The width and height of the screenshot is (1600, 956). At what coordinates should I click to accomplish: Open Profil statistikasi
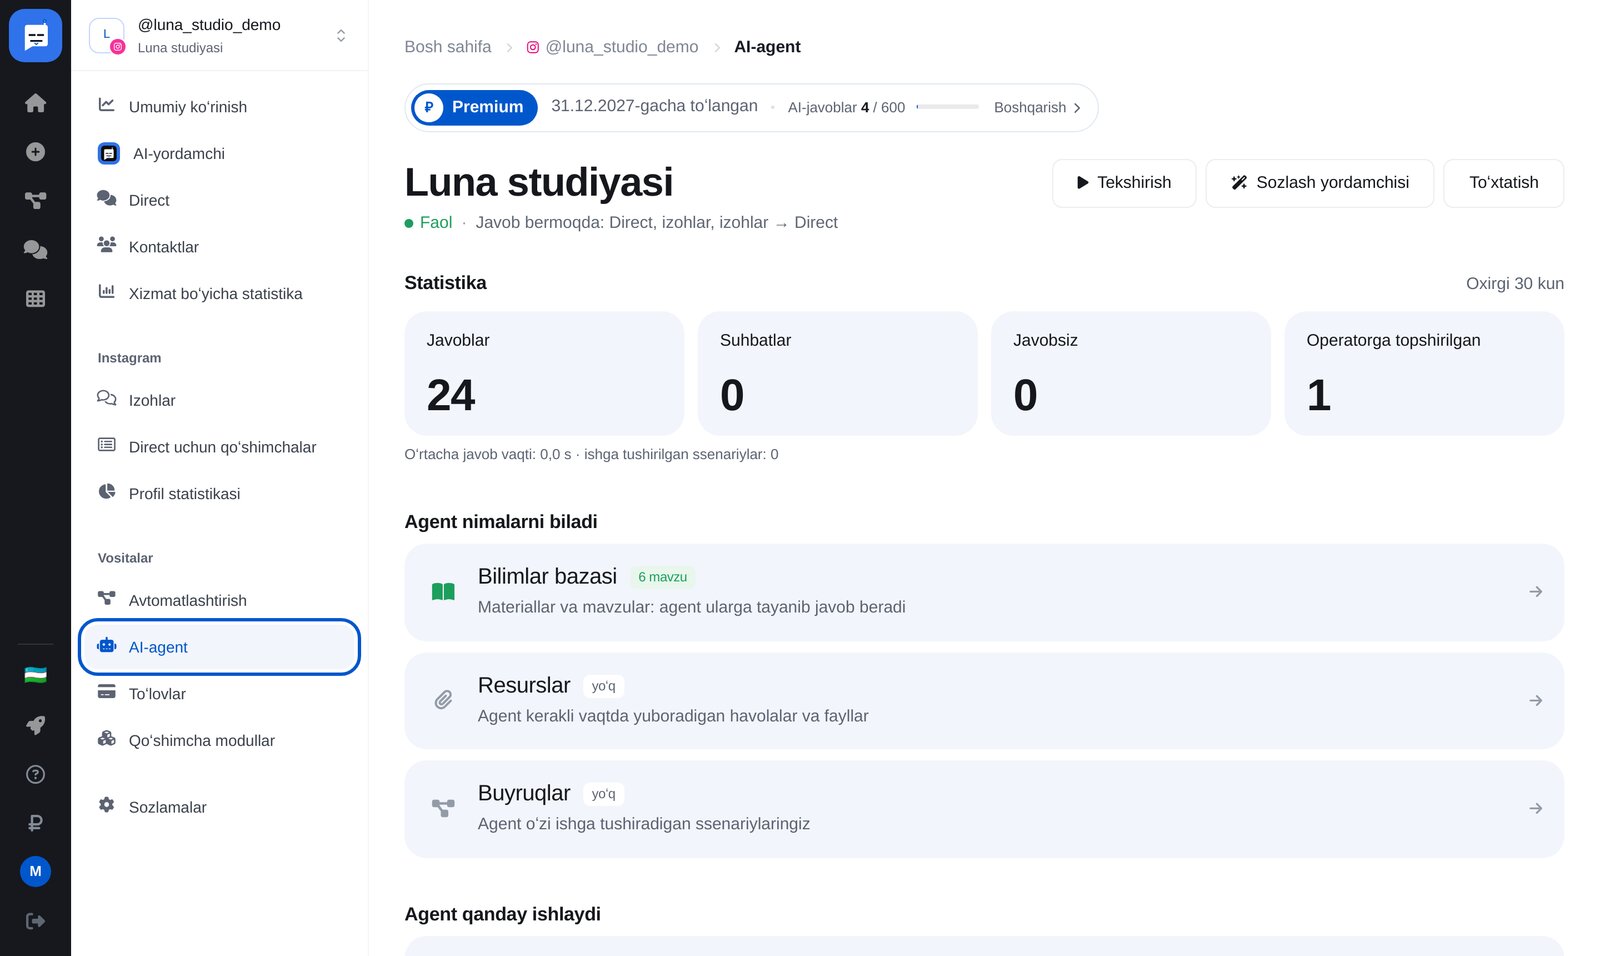pos(219,493)
